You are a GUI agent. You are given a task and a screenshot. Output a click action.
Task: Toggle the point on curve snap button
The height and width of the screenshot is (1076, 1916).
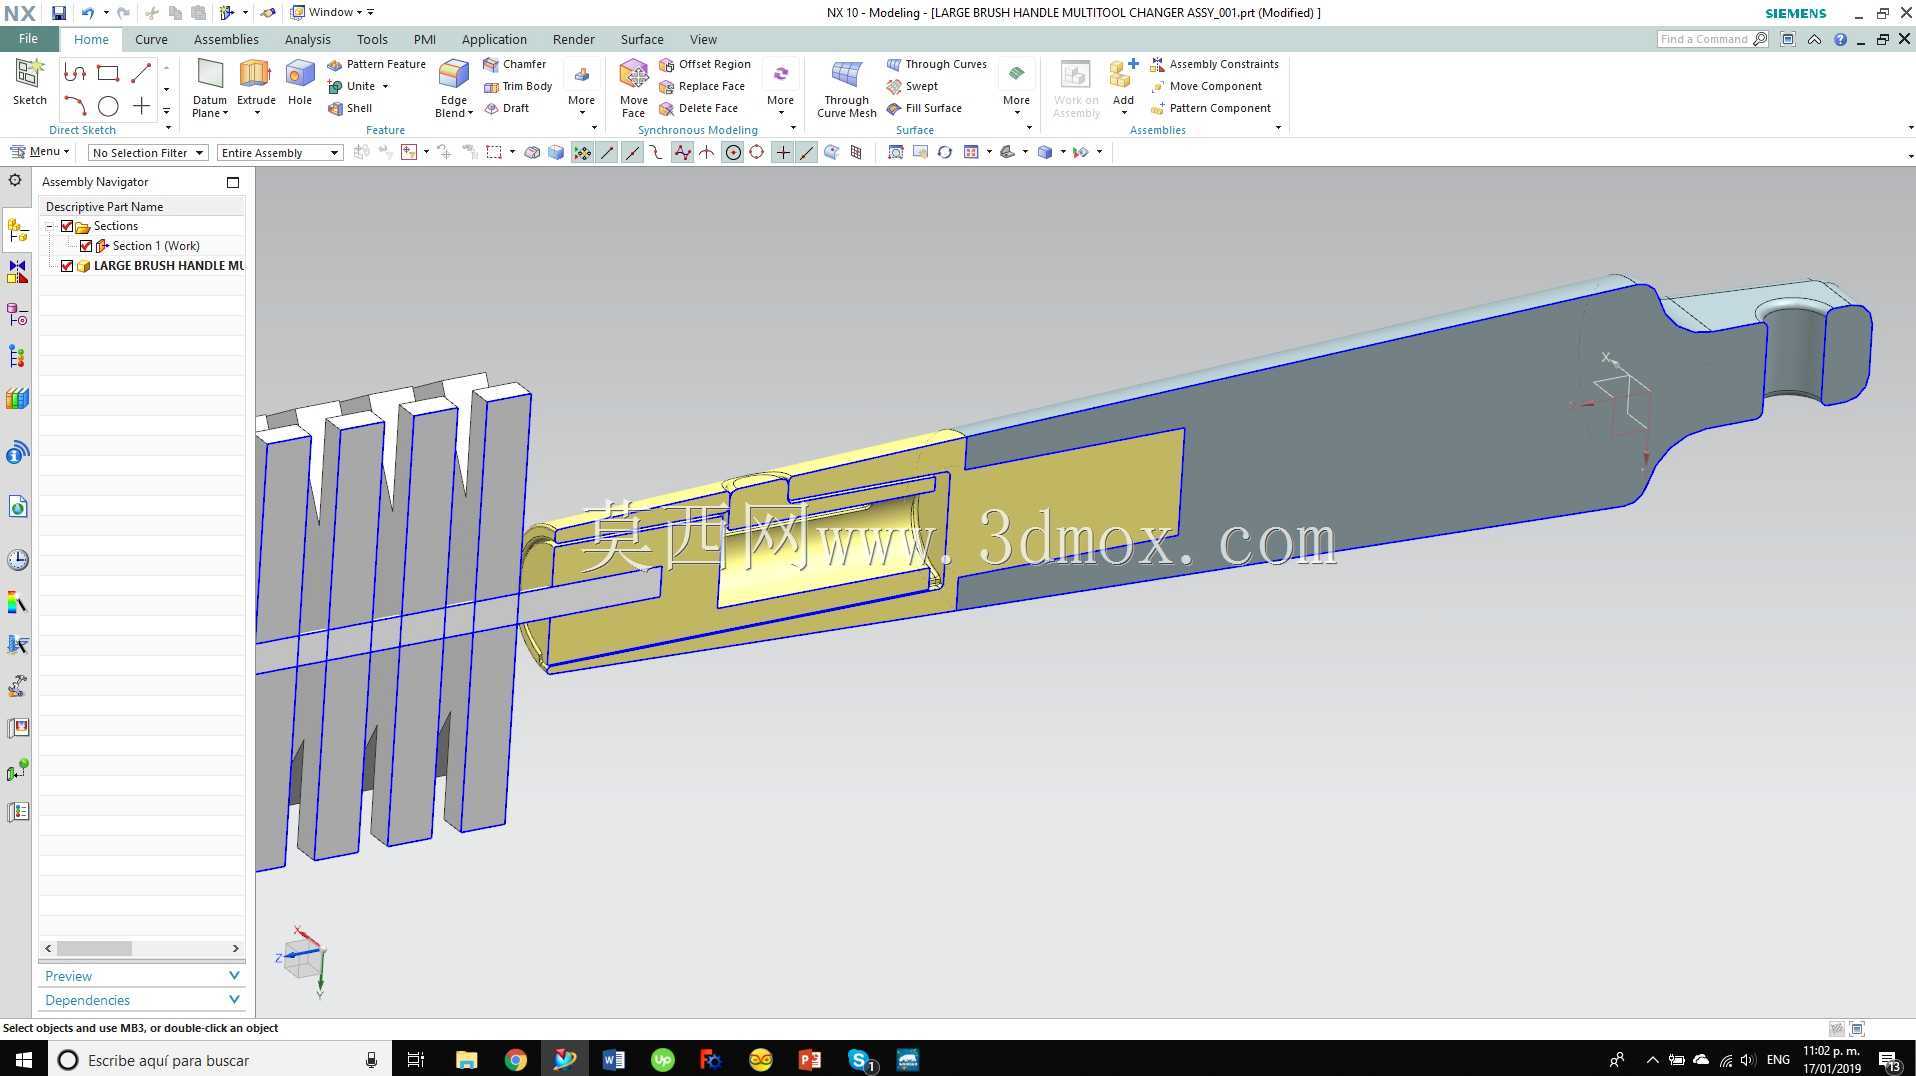pyautogui.click(x=807, y=152)
